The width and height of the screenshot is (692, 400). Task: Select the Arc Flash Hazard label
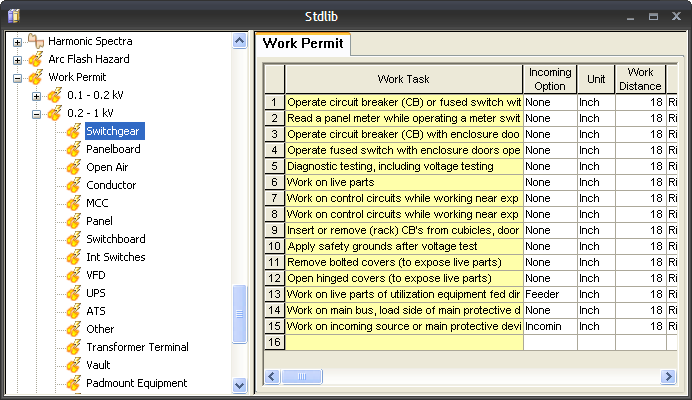click(89, 59)
